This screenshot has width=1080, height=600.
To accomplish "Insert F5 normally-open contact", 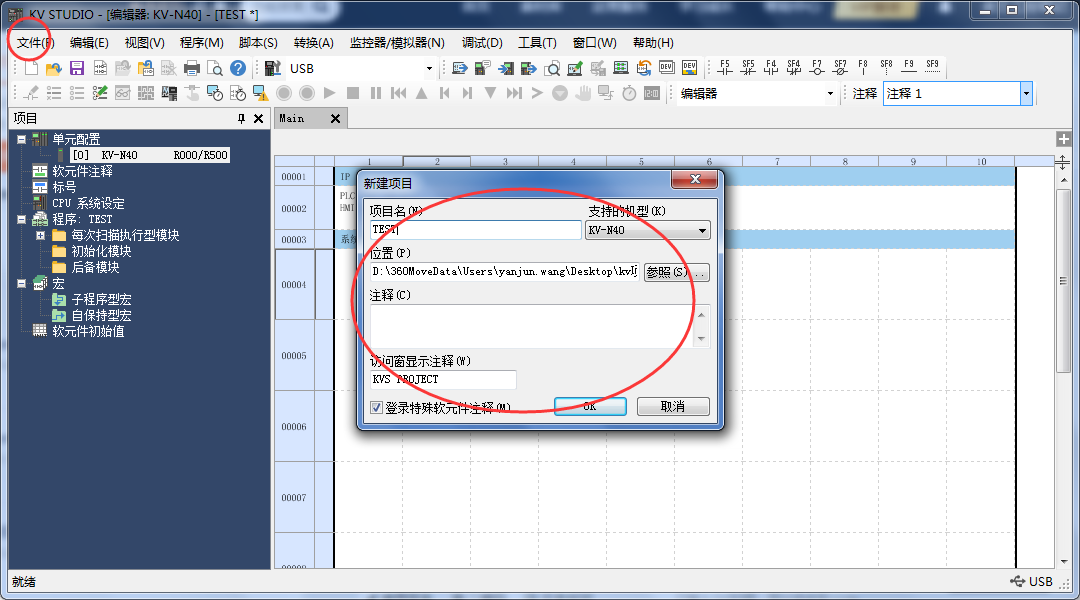I will (725, 67).
